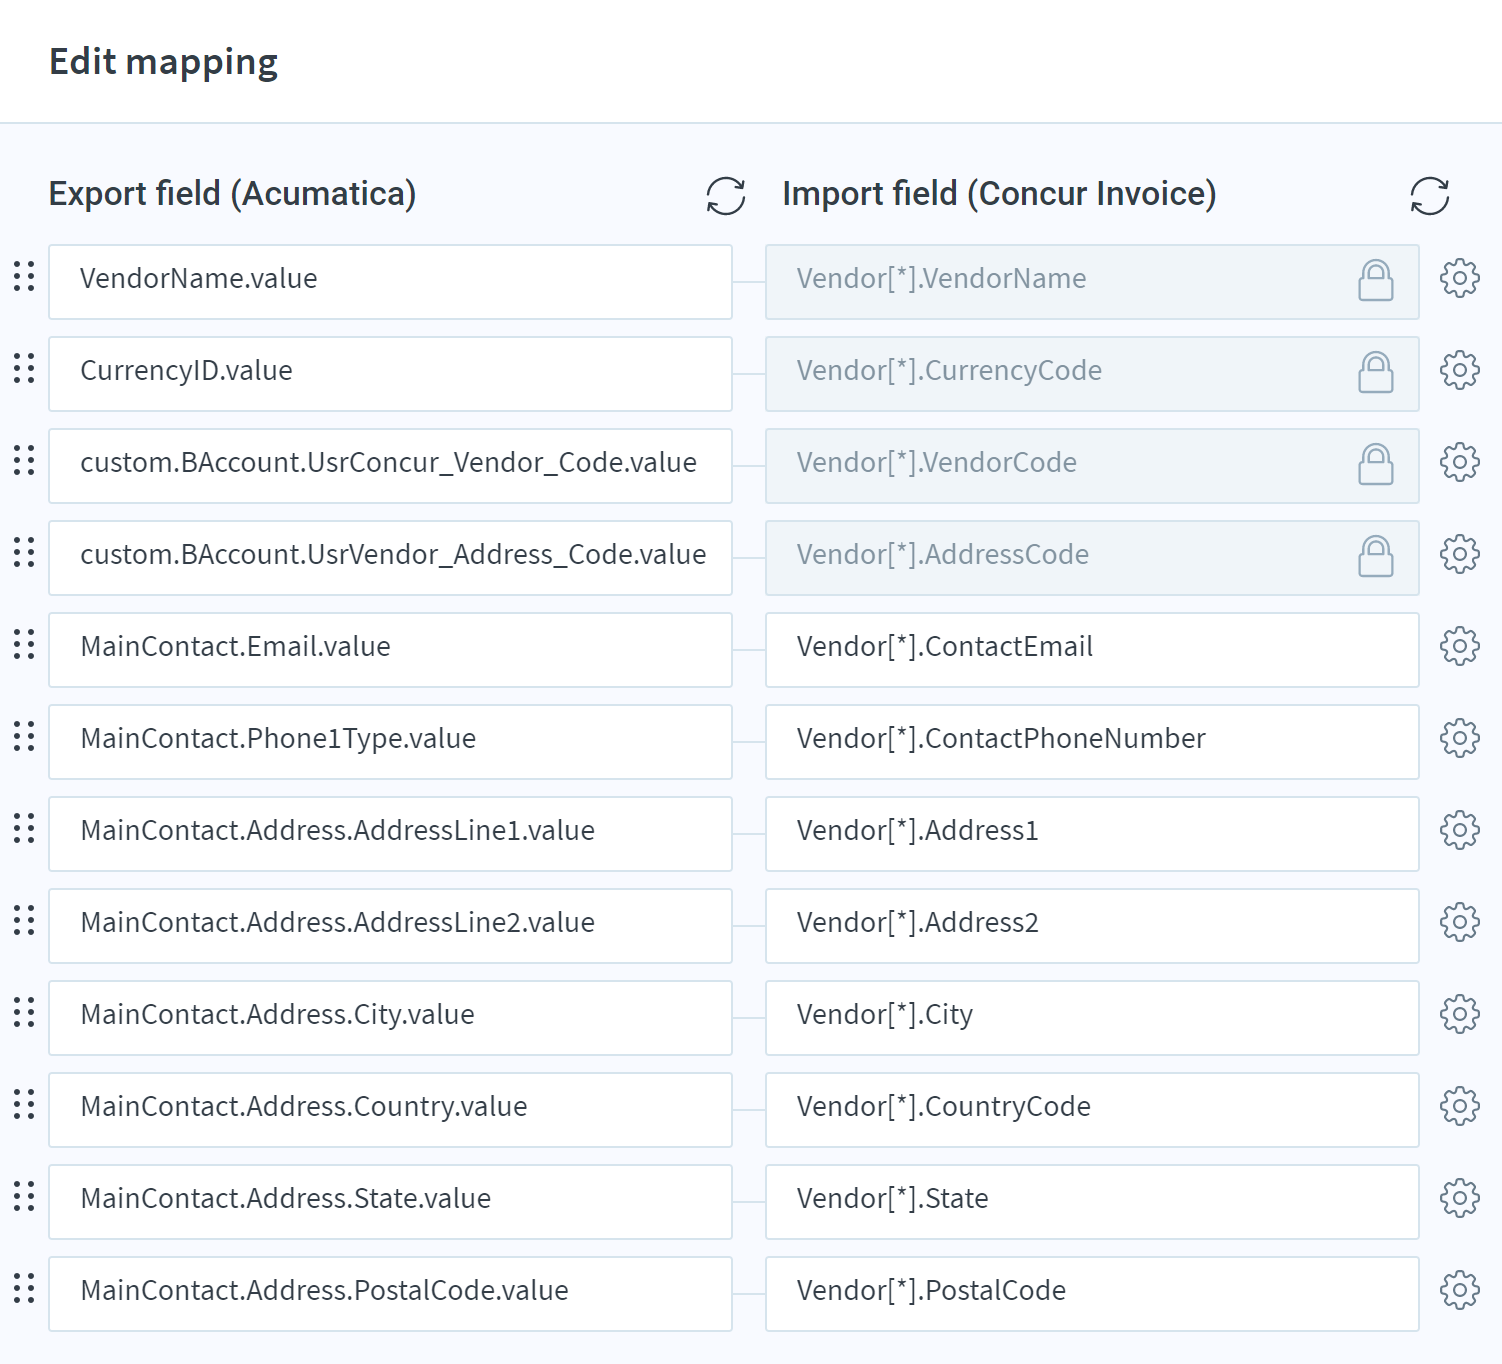Grab drag handle for AddressLine2.value row
The height and width of the screenshot is (1364, 1502).
click(x=24, y=920)
